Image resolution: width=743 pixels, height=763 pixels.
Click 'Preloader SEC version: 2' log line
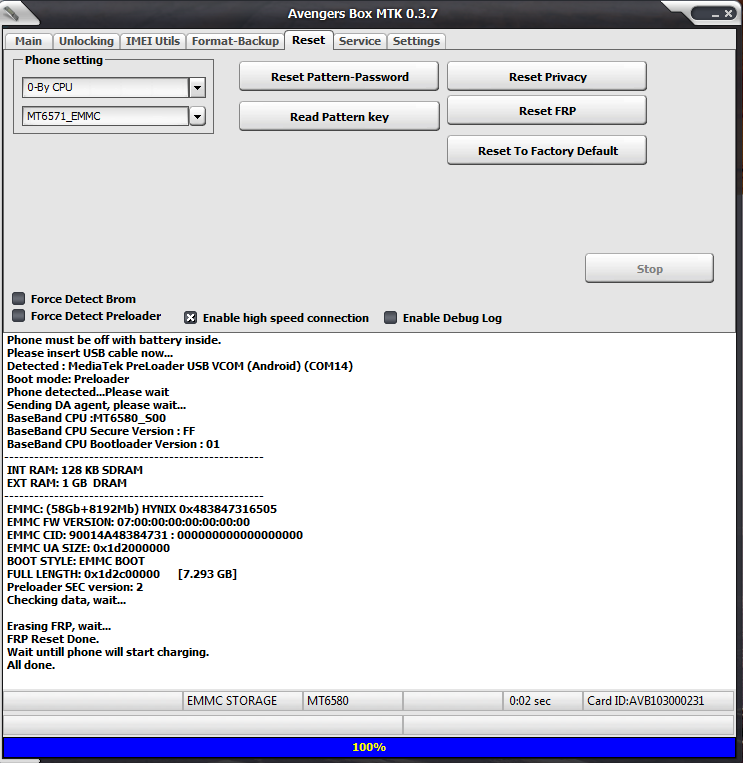click(x=75, y=587)
